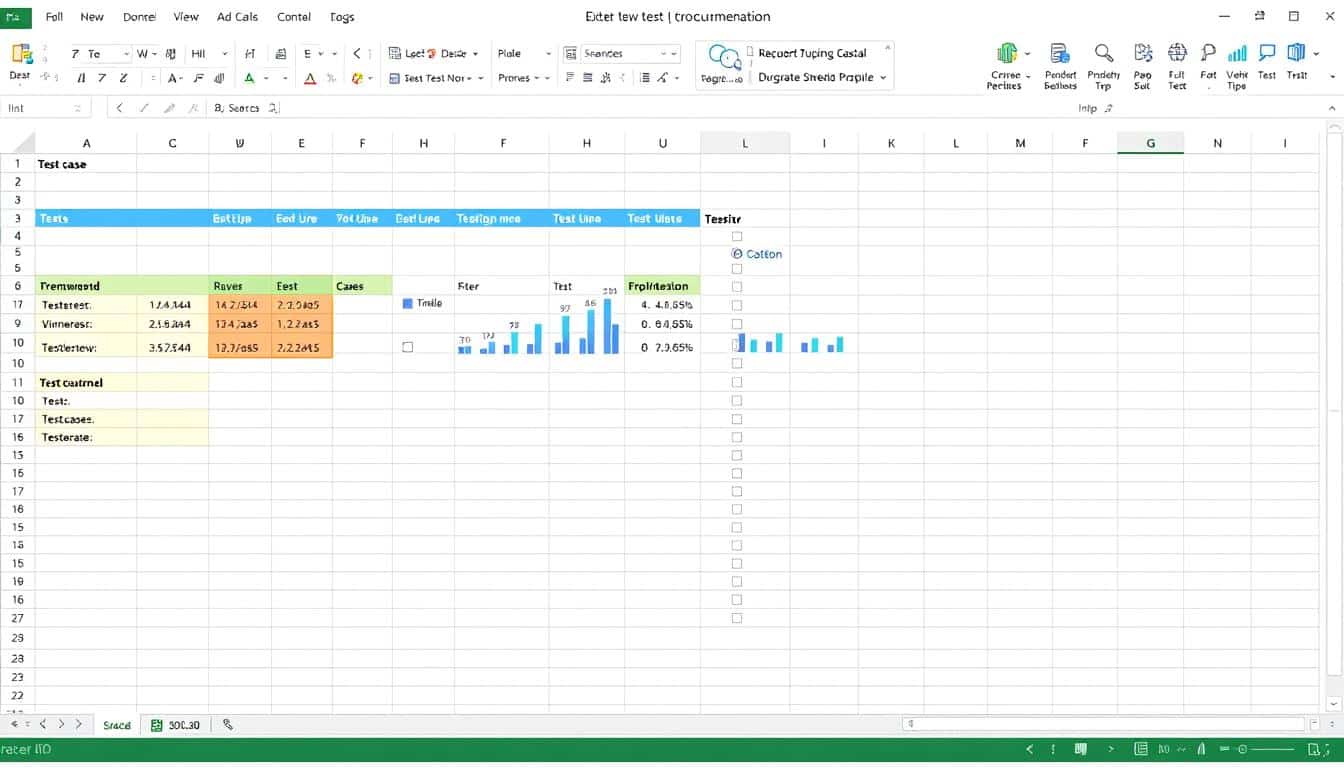Click the Test comment bubble icon

[1267, 53]
